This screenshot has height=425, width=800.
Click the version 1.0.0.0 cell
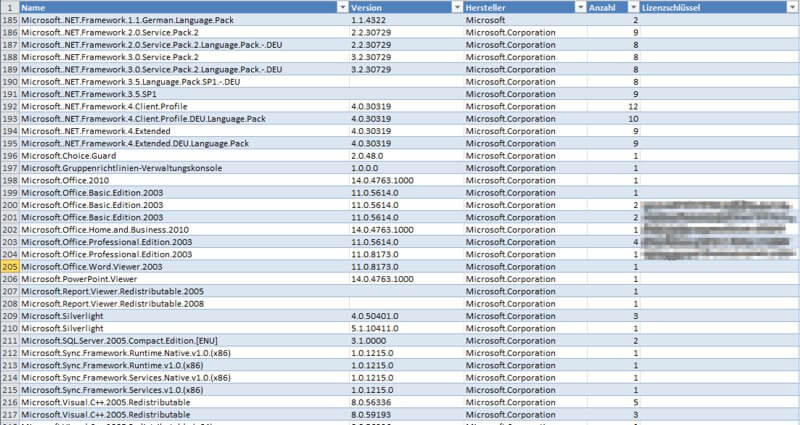point(406,168)
